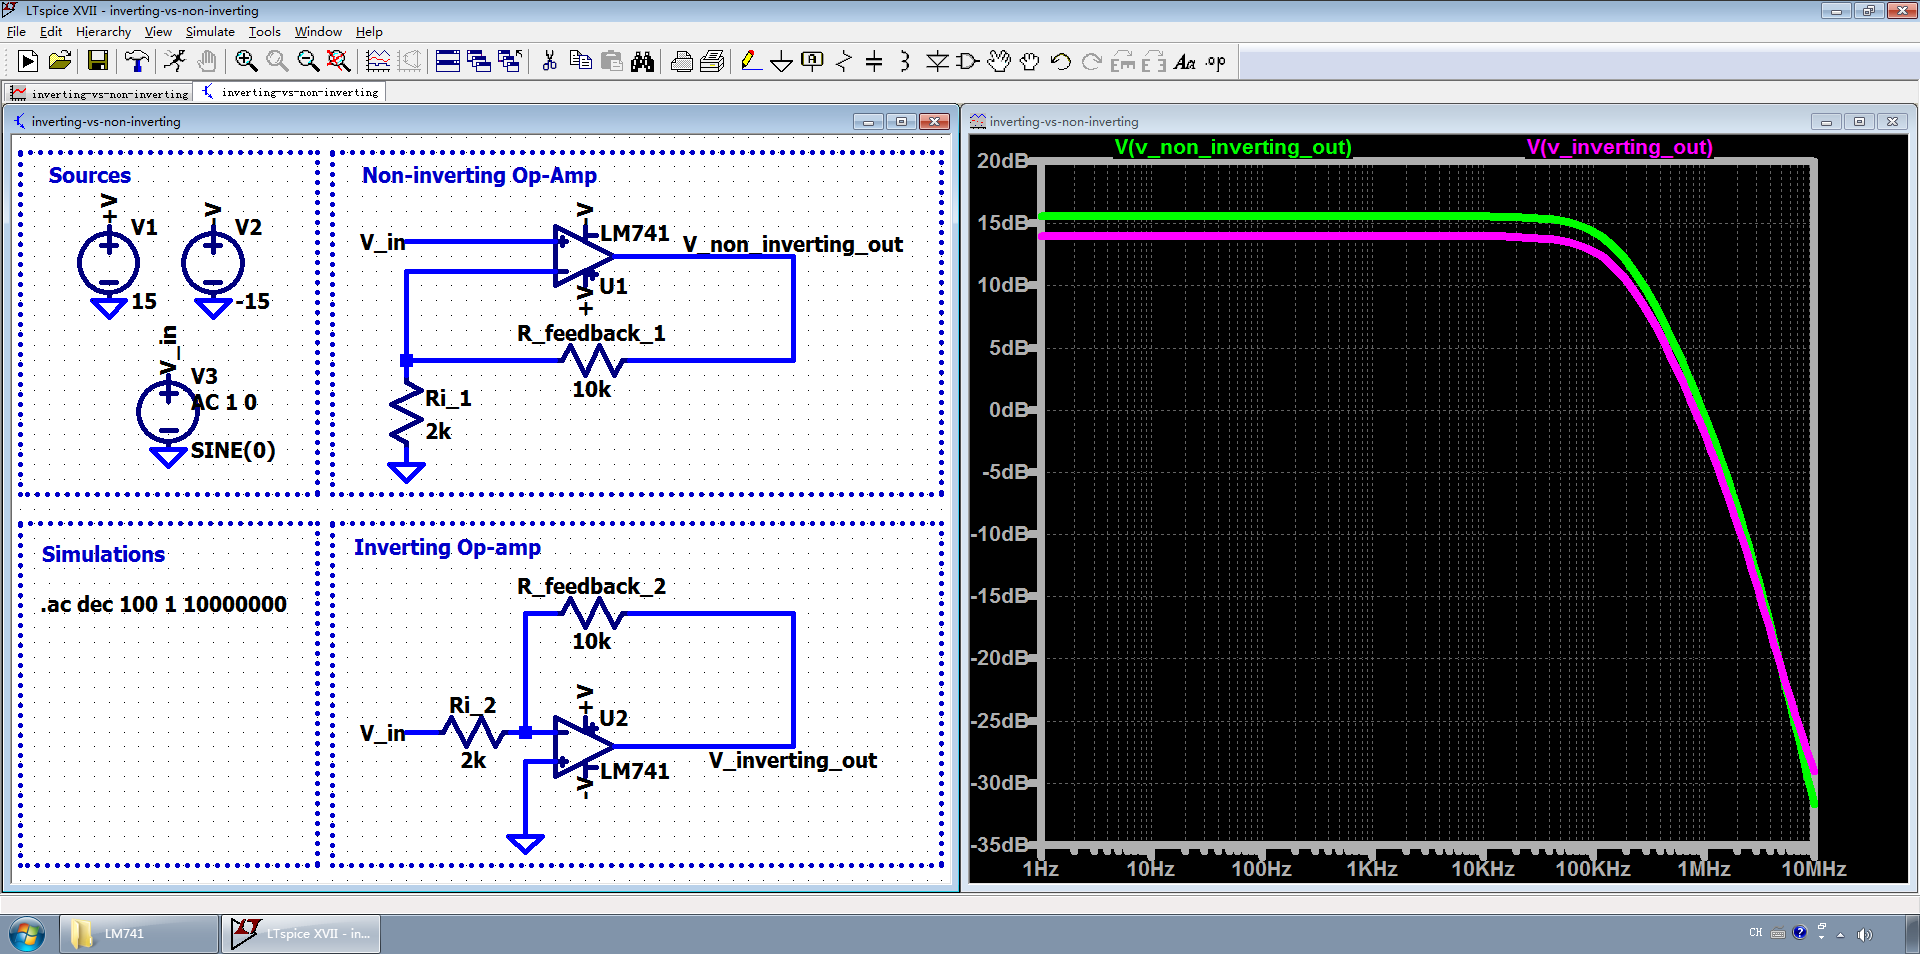Select the Draw Wire pencil tool

[750, 62]
